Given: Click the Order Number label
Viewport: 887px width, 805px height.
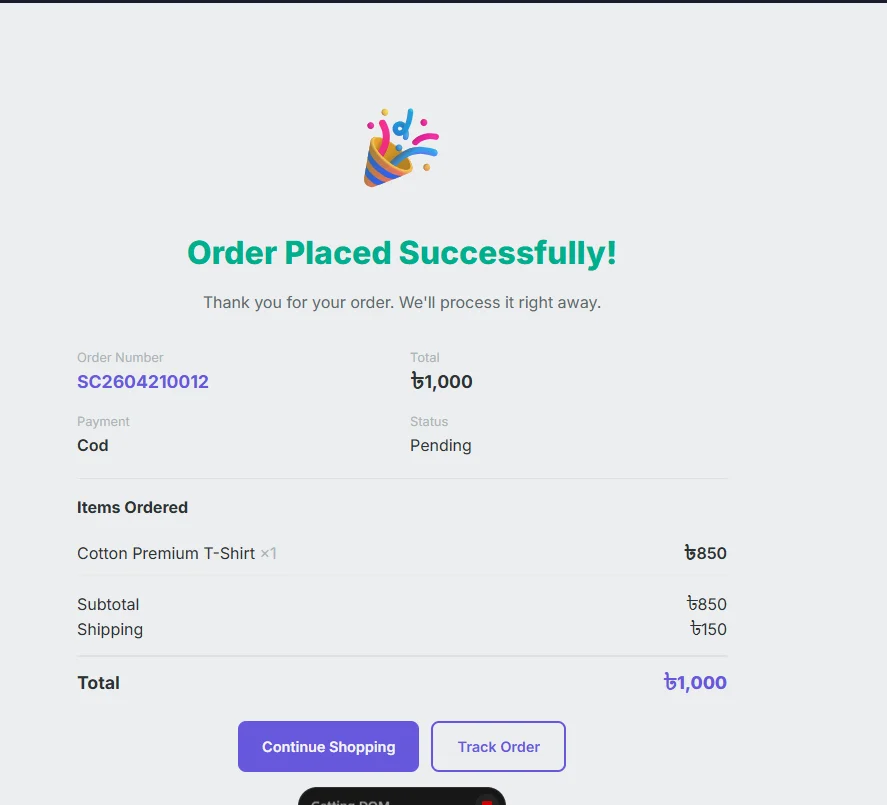Looking at the screenshot, I should point(120,358).
